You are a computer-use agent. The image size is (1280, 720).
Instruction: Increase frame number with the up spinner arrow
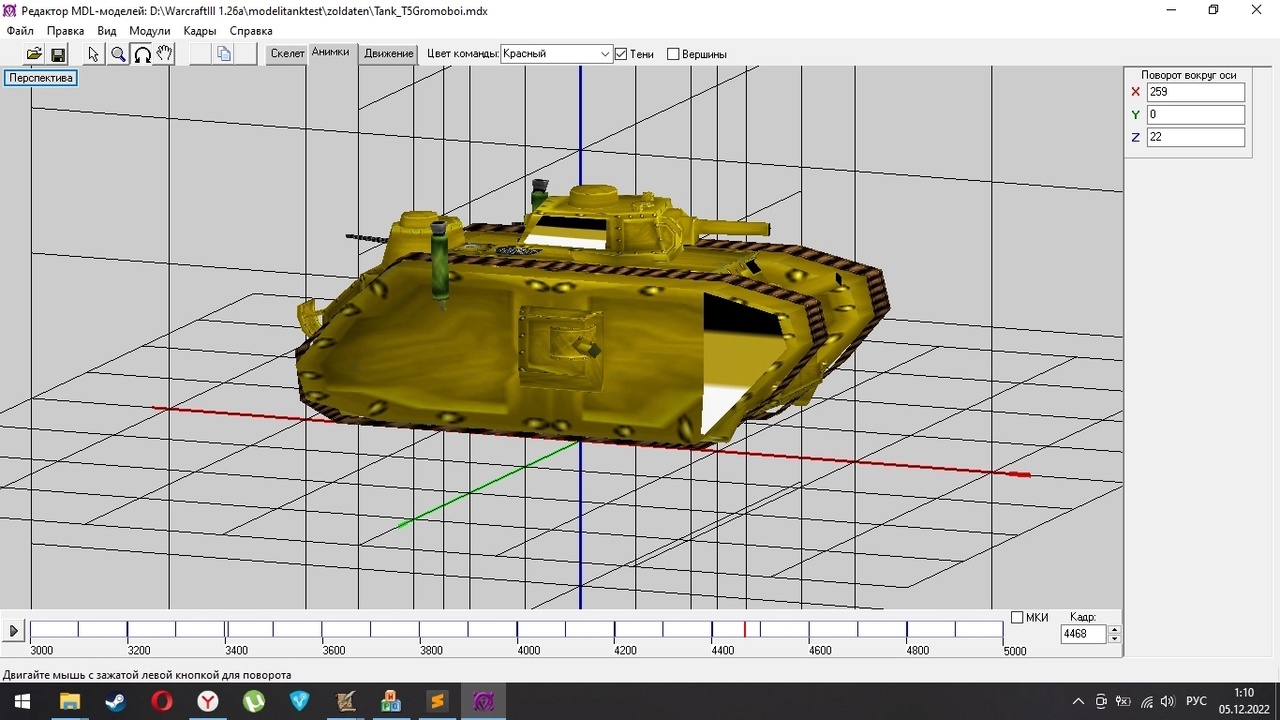click(x=1115, y=629)
